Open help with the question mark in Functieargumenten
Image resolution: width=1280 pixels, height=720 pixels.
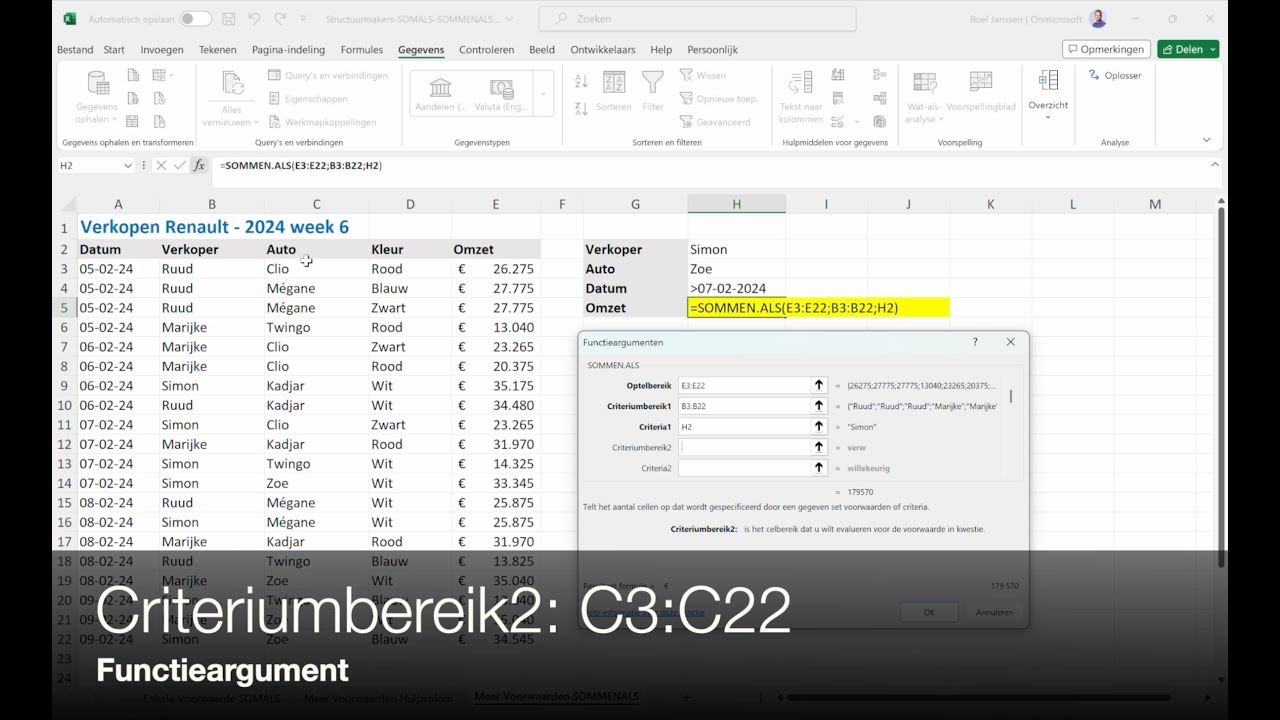[x=975, y=342]
